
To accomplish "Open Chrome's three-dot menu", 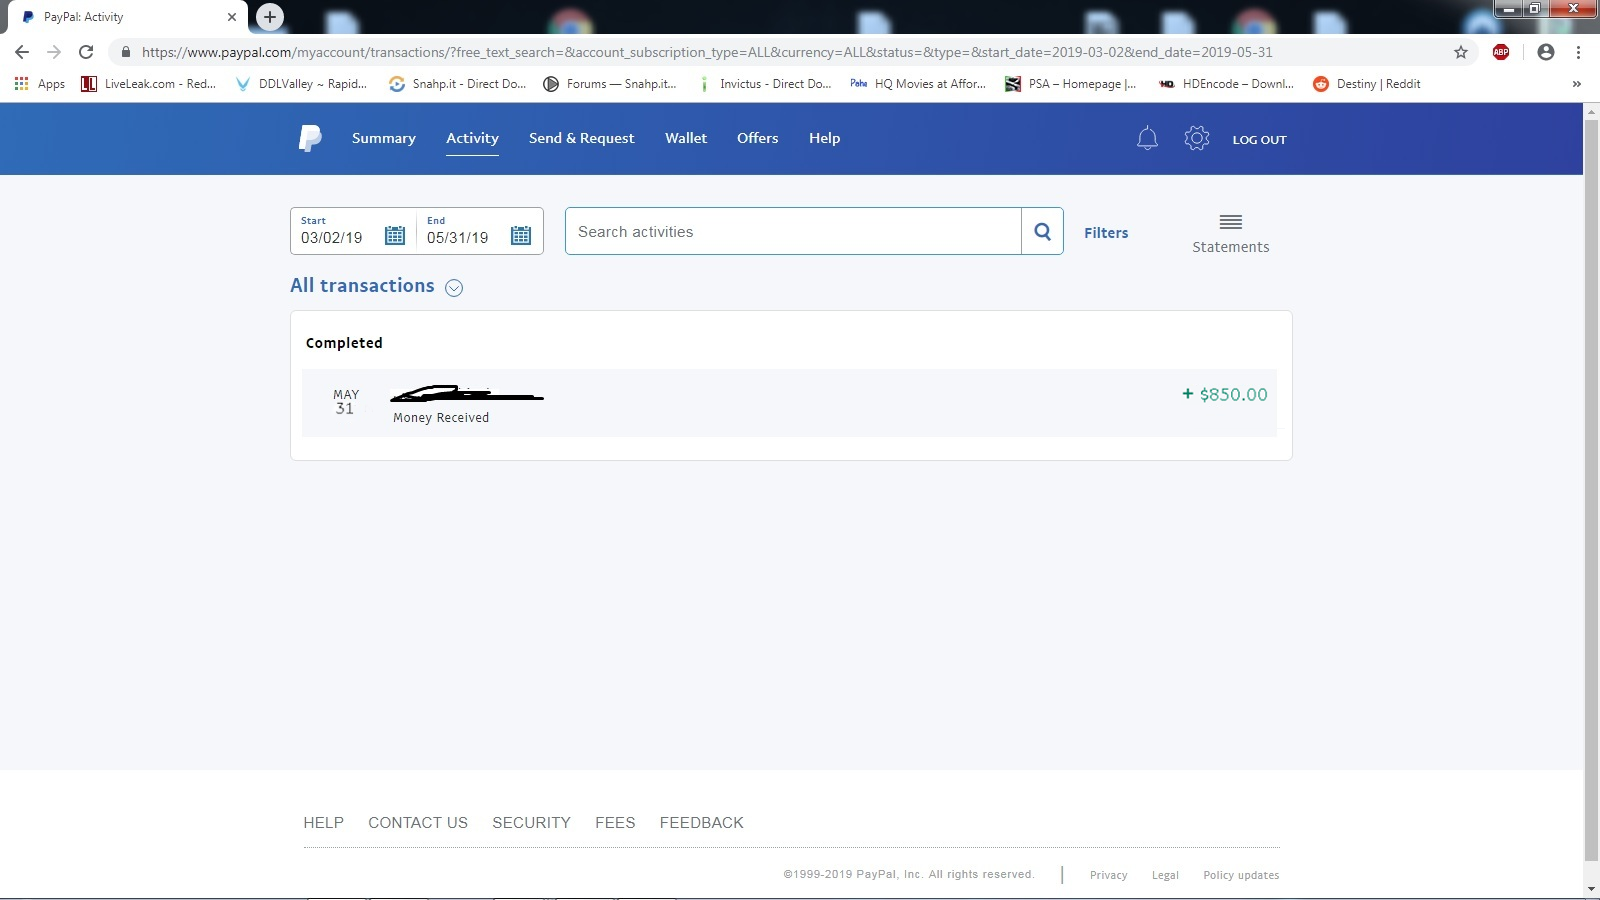I will (x=1579, y=52).
